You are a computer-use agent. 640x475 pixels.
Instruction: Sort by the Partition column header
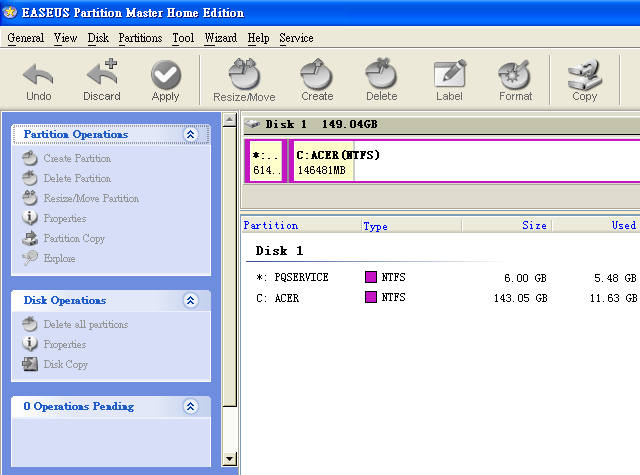click(x=301, y=225)
